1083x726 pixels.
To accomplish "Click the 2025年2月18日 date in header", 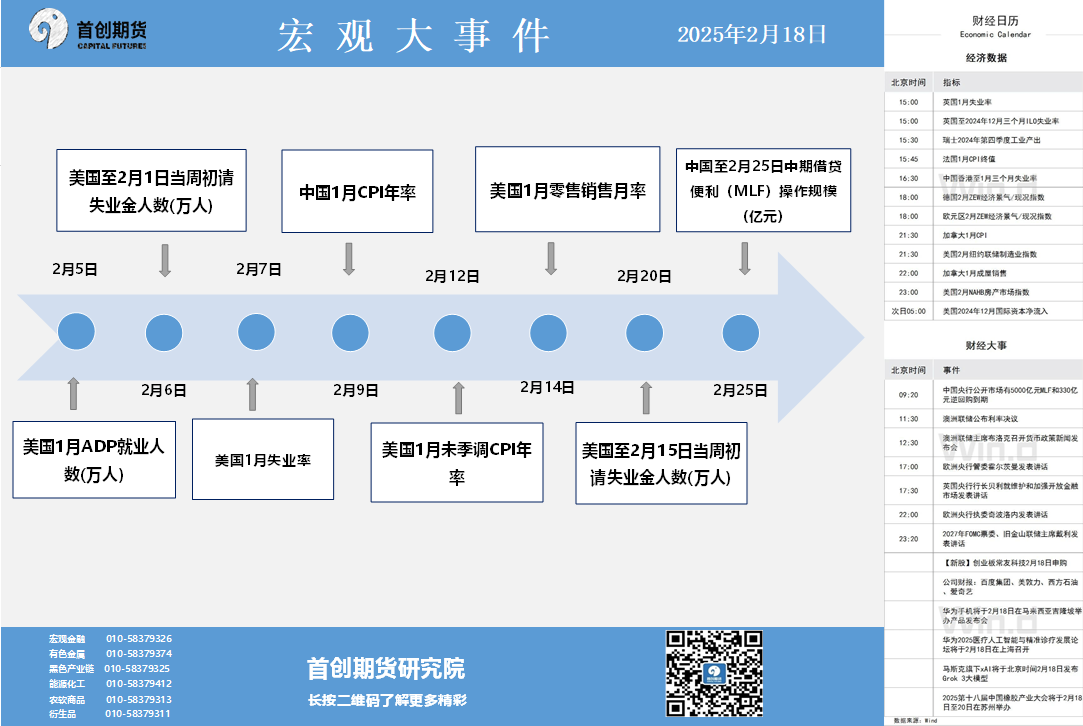I will 752,34.
